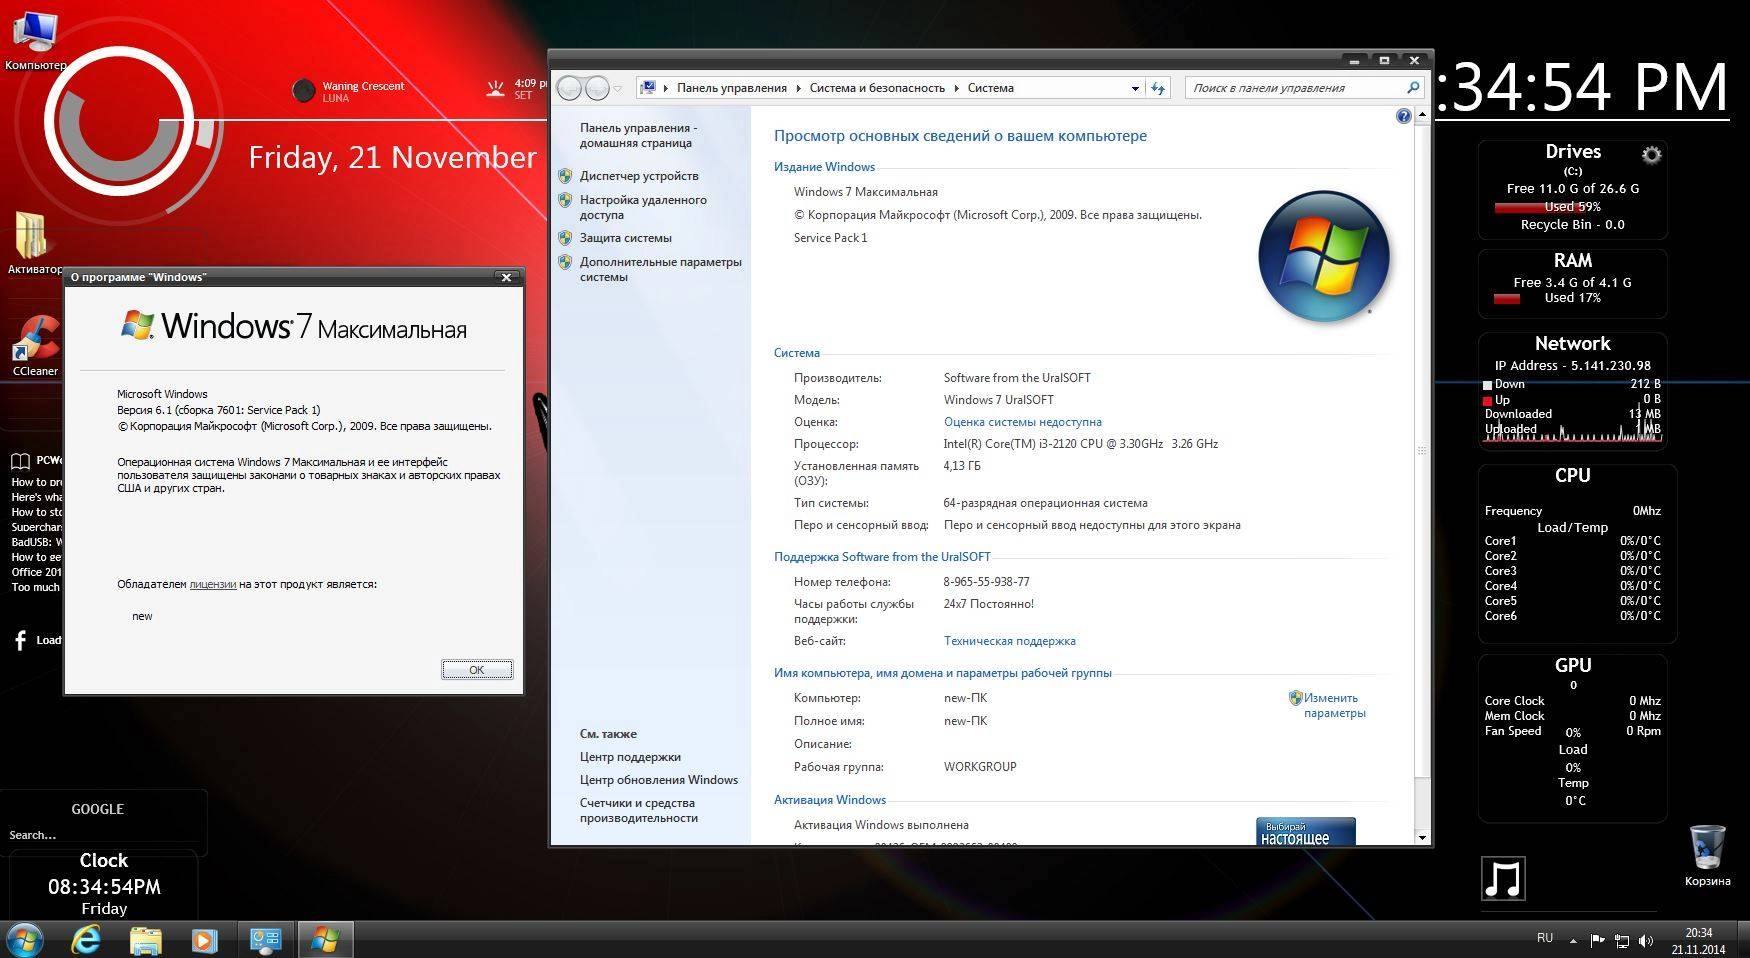The height and width of the screenshot is (958, 1750).
Task: Expand Система и безопасность breadcrumb arrow
Action: click(957, 88)
